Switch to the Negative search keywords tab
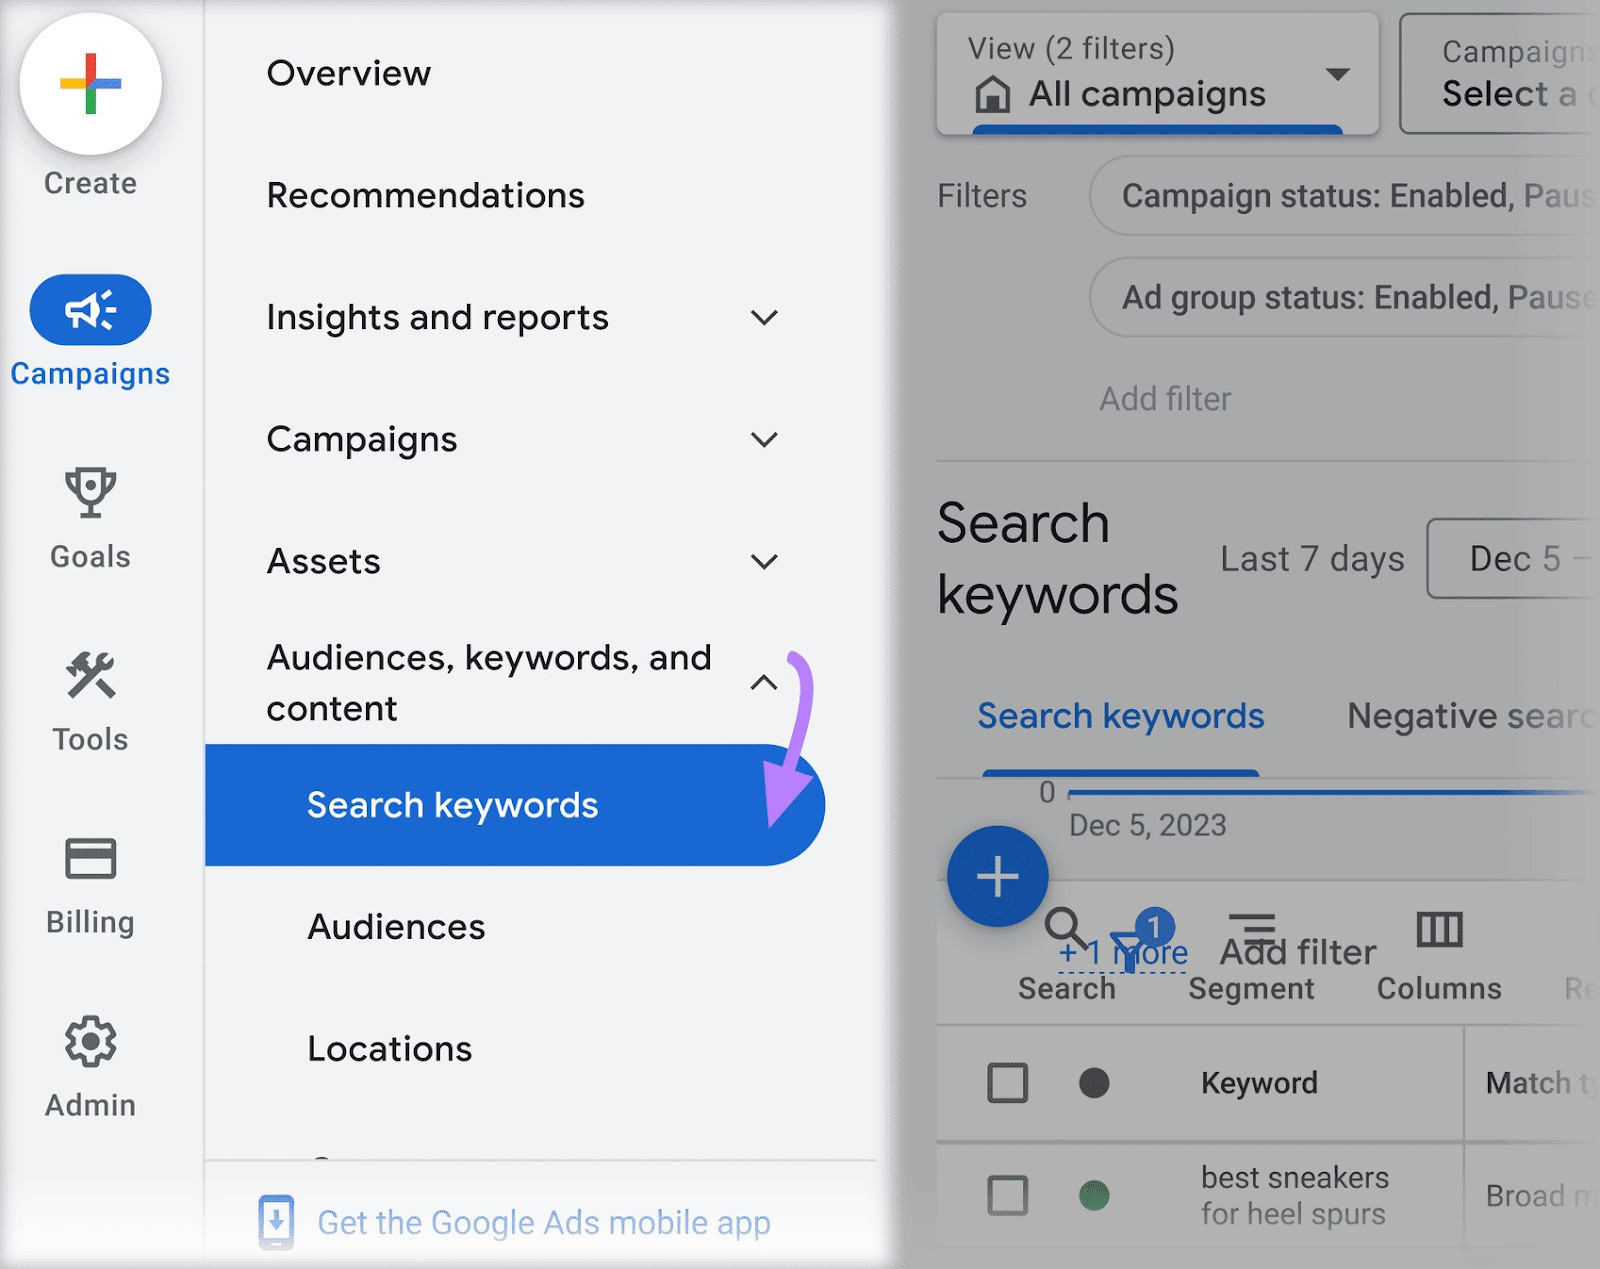1600x1269 pixels. (1467, 716)
